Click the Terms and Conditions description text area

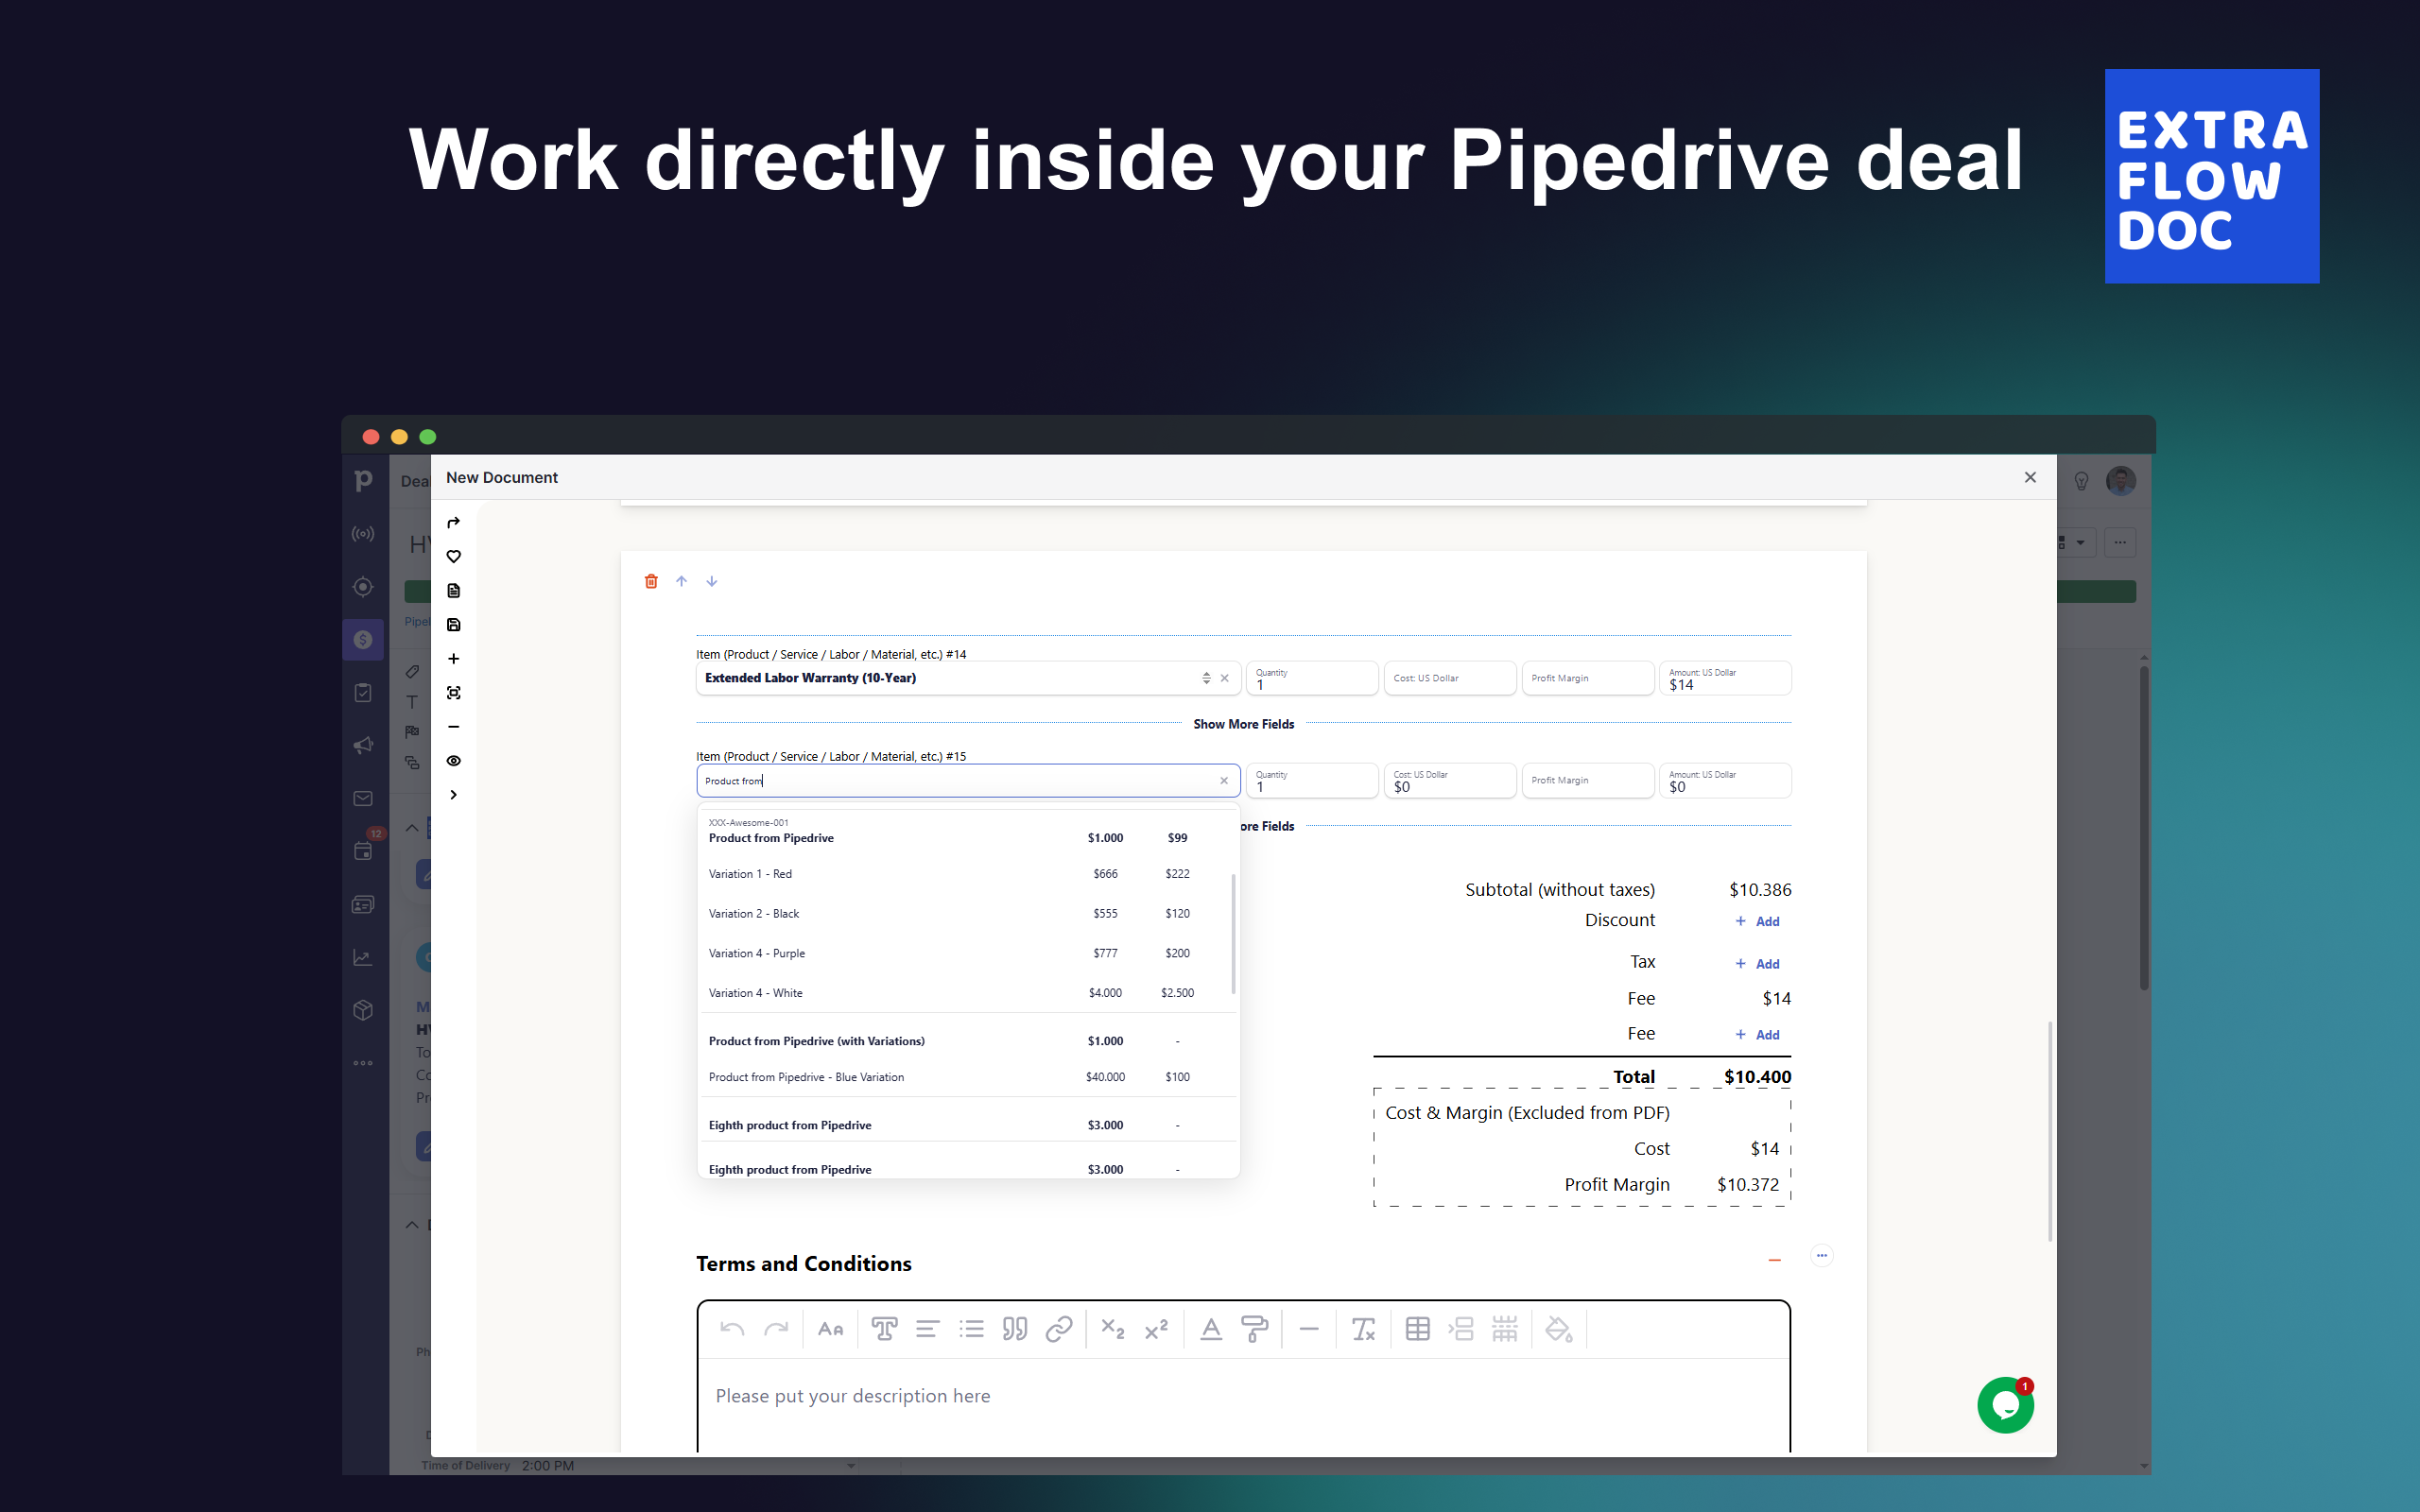pos(1243,1404)
